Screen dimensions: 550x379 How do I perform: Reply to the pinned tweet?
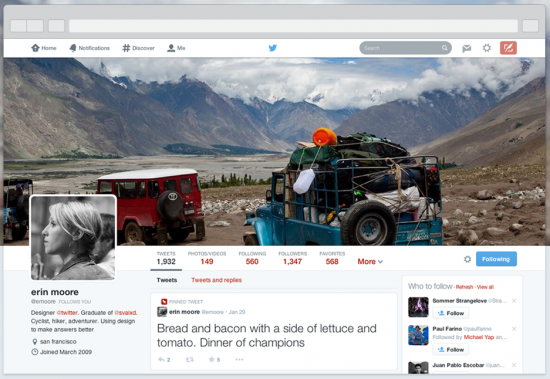coord(164,359)
